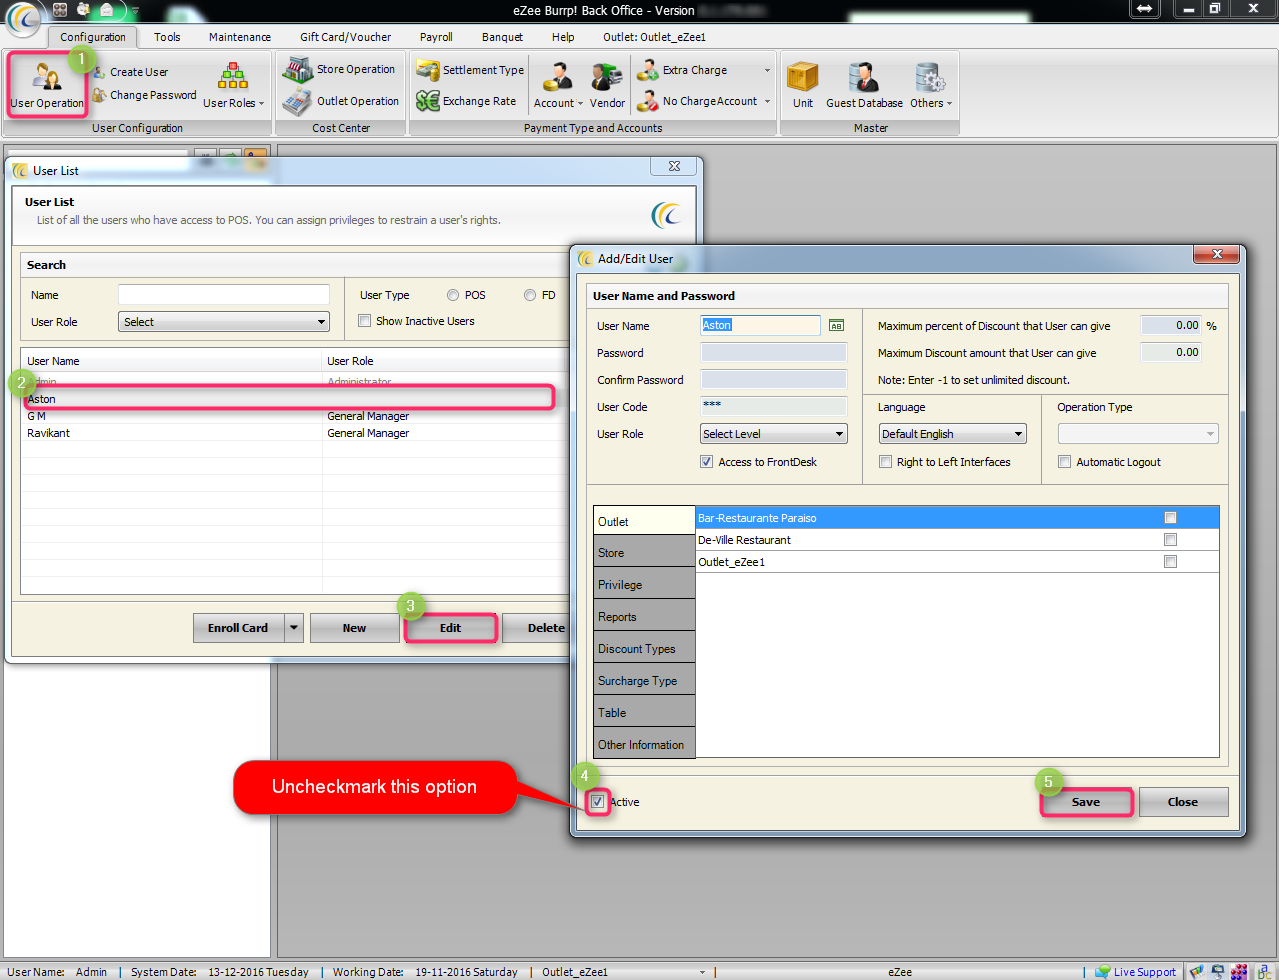Image resolution: width=1279 pixels, height=980 pixels.
Task: Select the G M user row
Action: coord(295,416)
